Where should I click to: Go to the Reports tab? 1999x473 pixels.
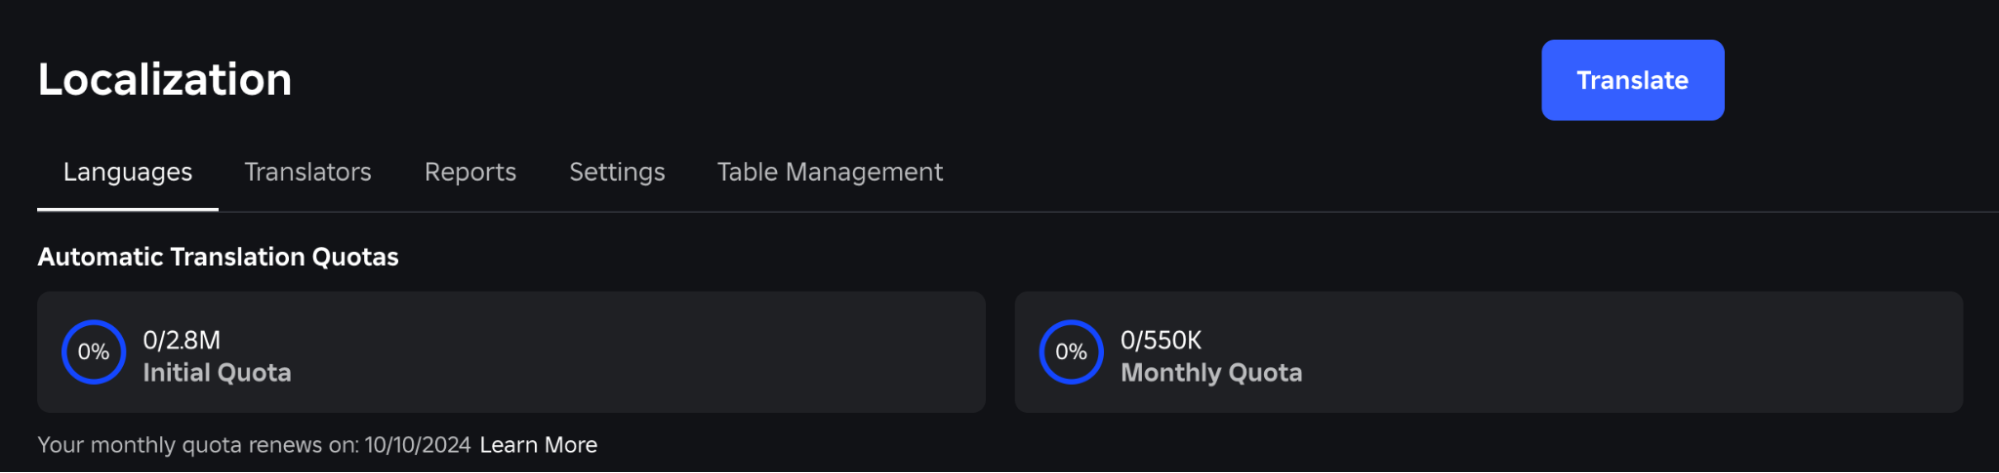(x=470, y=172)
